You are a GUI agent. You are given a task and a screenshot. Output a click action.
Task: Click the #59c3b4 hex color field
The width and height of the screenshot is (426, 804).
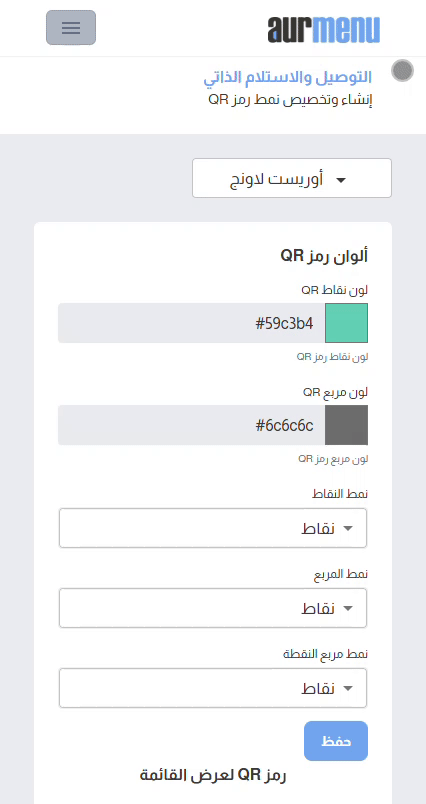(191, 323)
